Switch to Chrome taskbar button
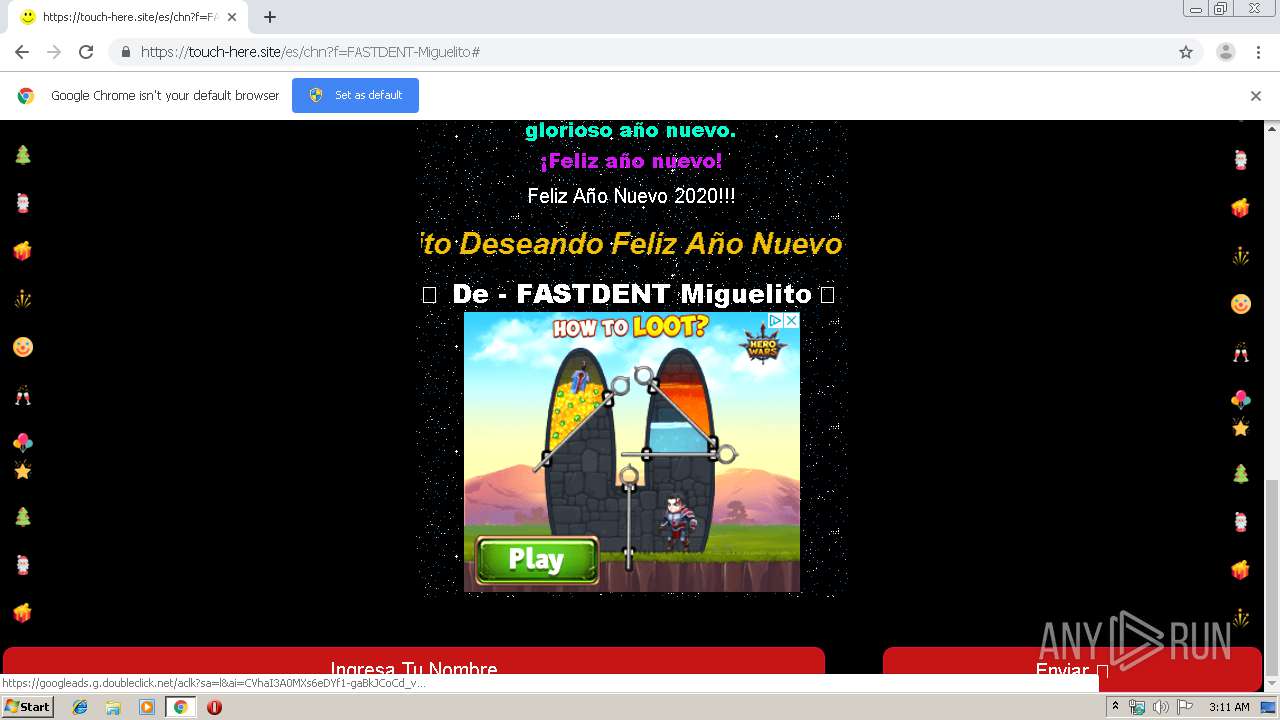The image size is (1280, 720). [180, 707]
